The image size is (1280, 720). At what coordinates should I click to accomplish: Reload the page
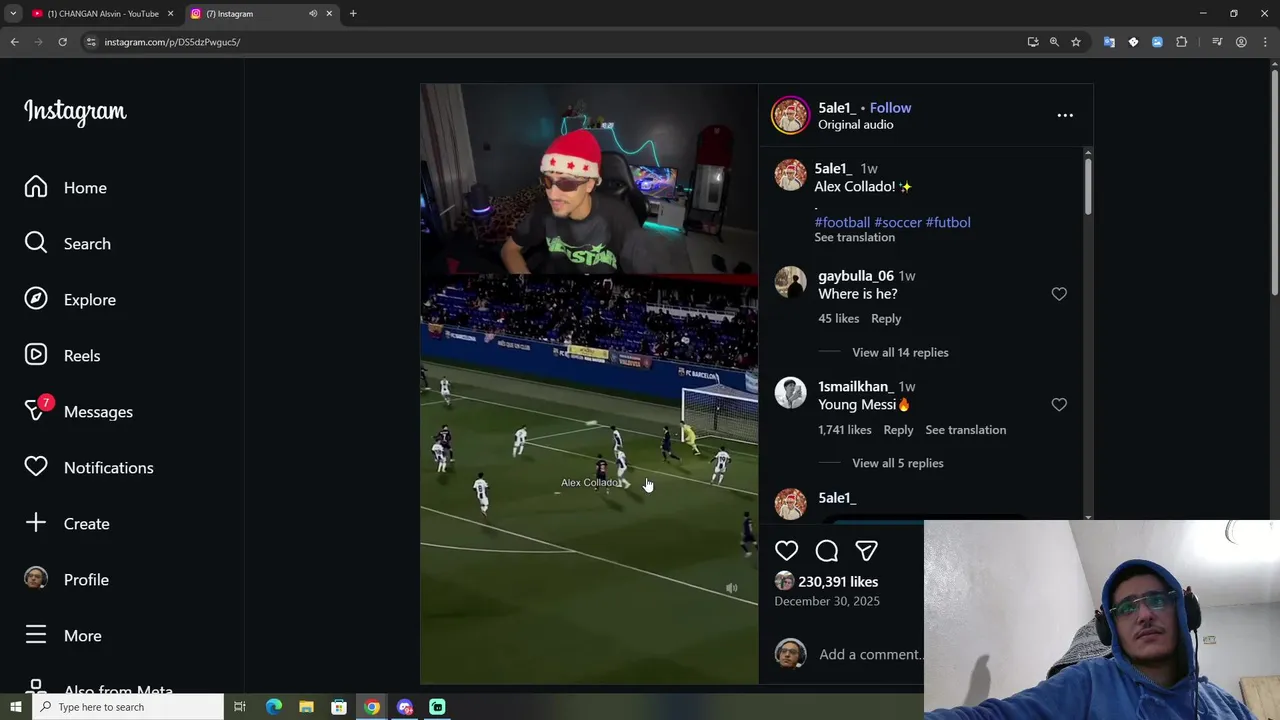point(62,42)
